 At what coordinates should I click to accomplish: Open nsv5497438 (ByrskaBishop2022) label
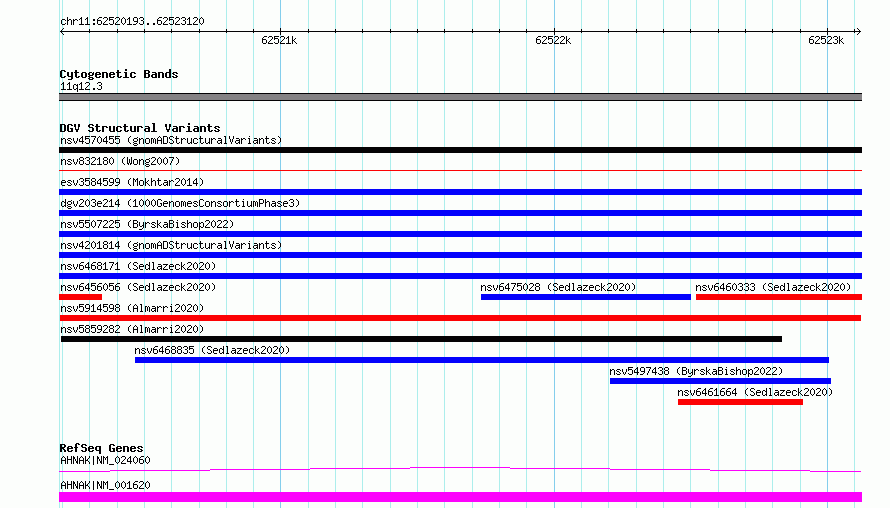coord(696,371)
